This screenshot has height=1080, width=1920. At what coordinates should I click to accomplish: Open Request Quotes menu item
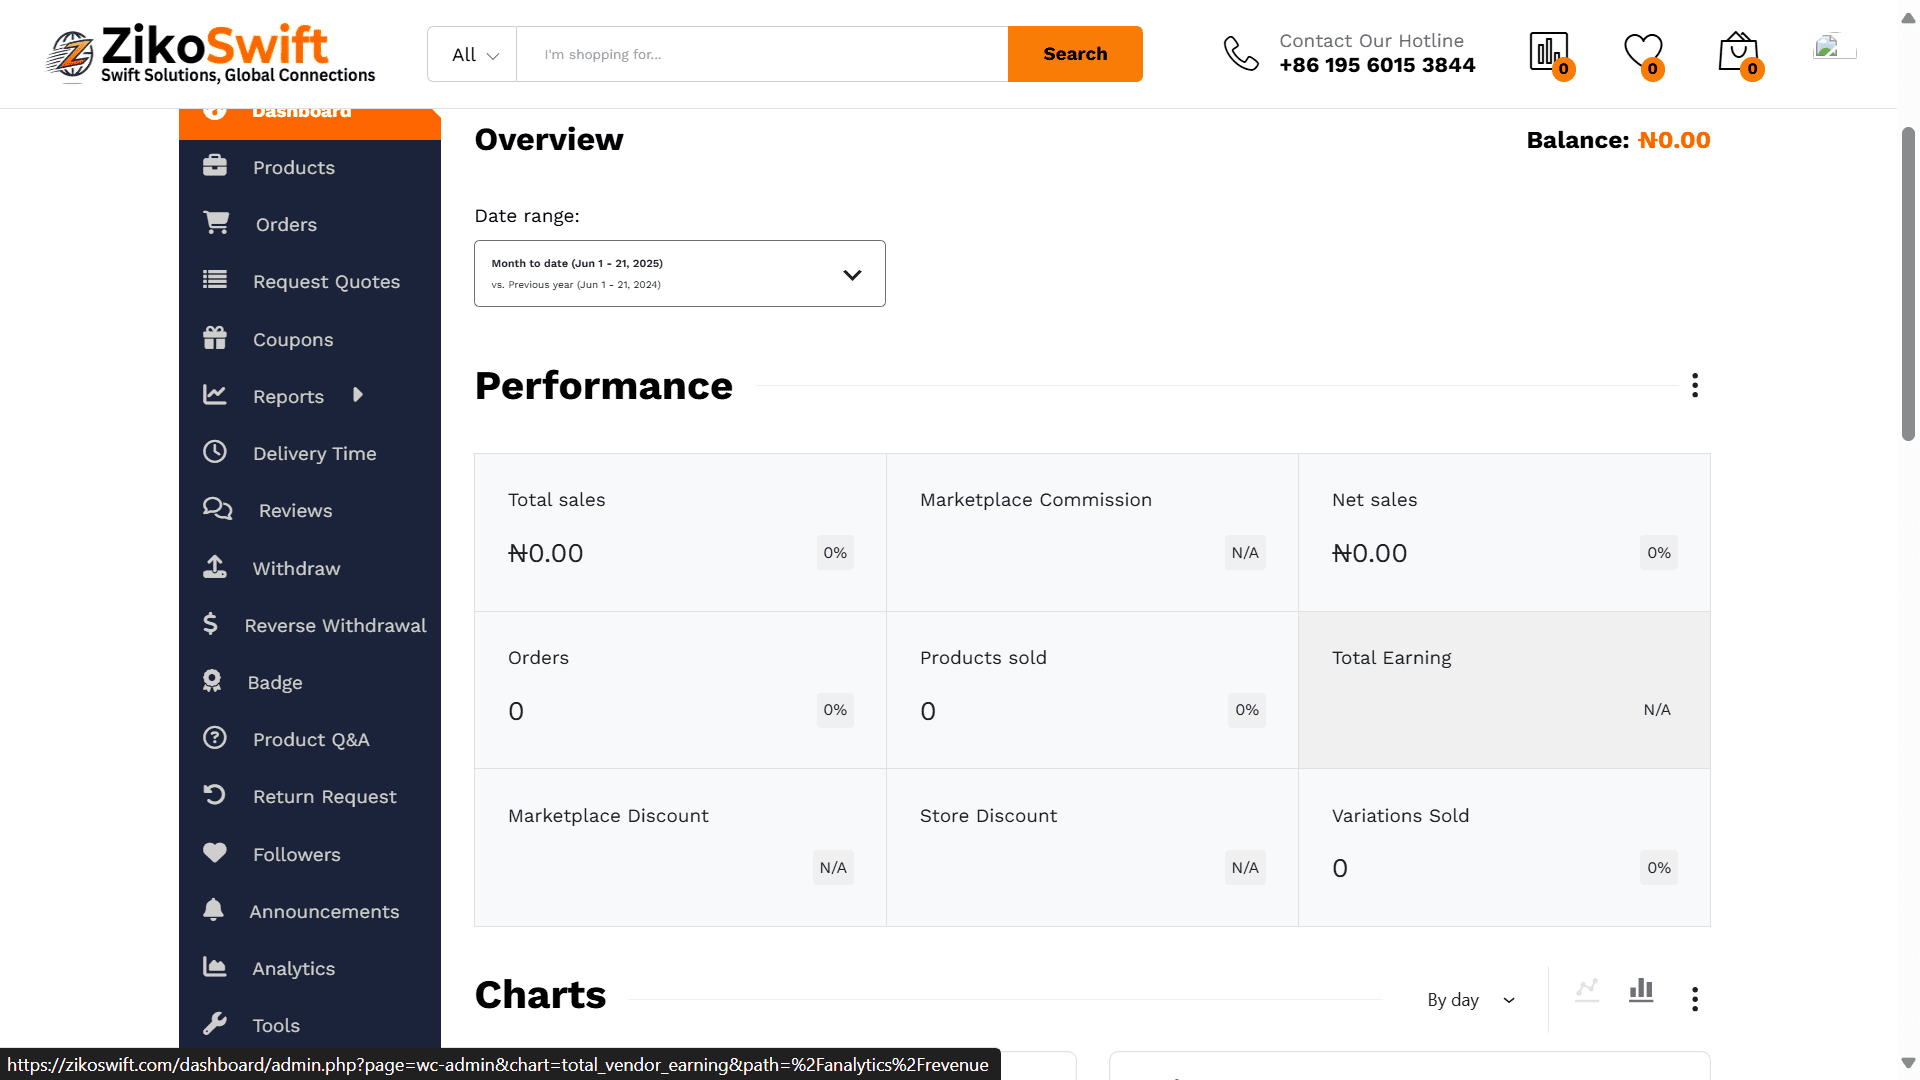tap(310, 281)
